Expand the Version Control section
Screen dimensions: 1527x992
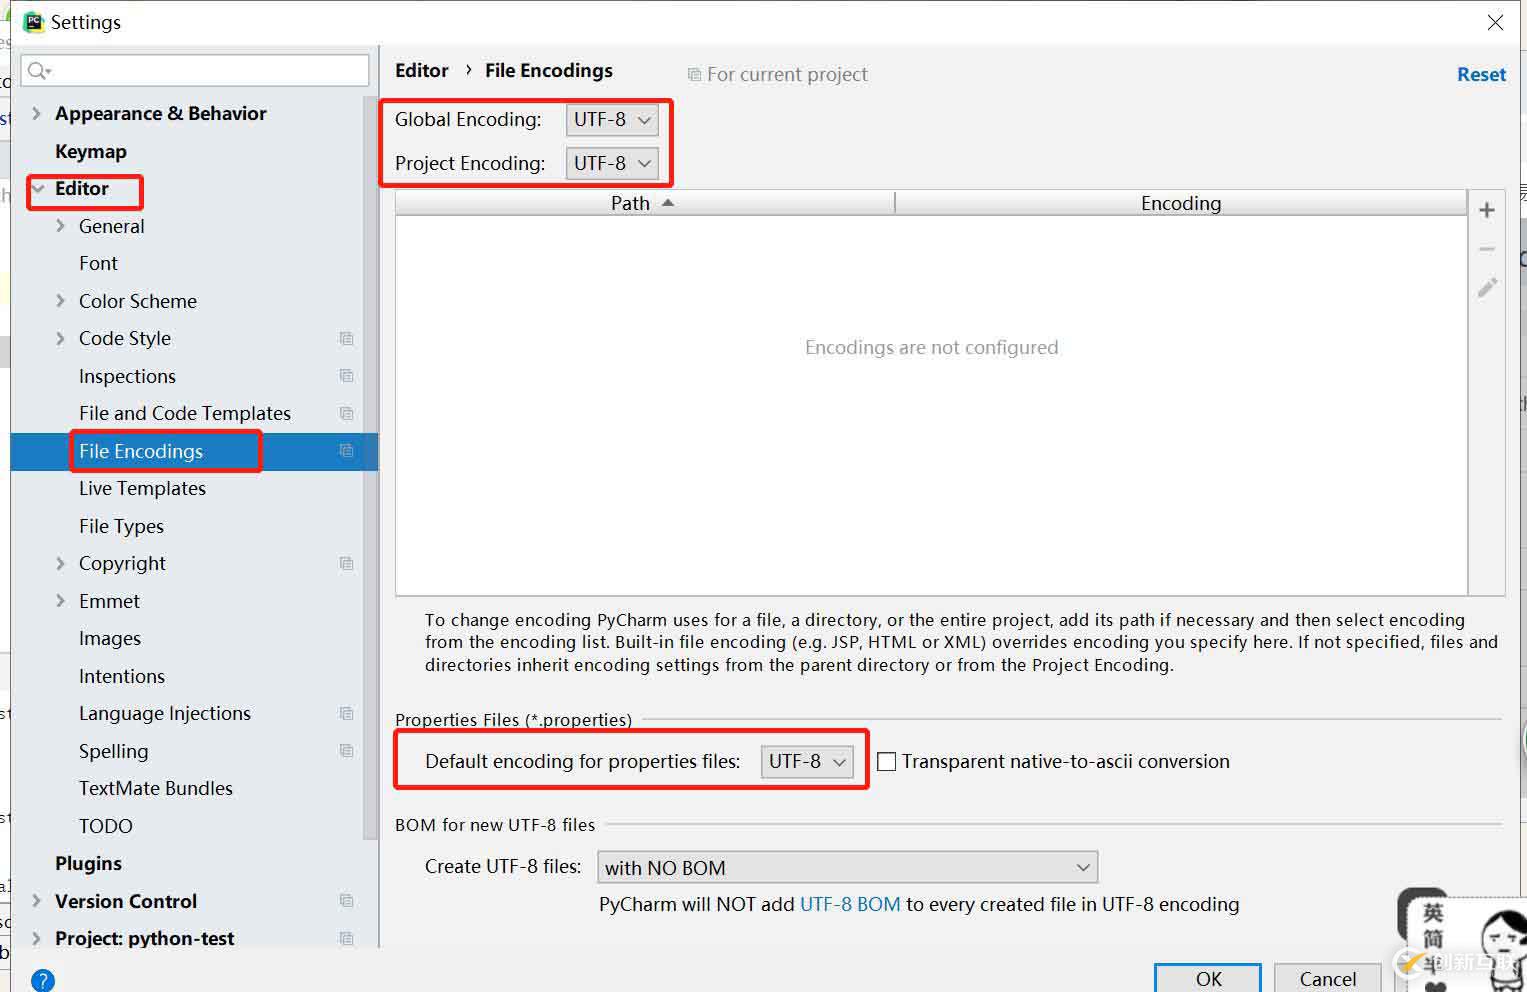click(x=37, y=901)
